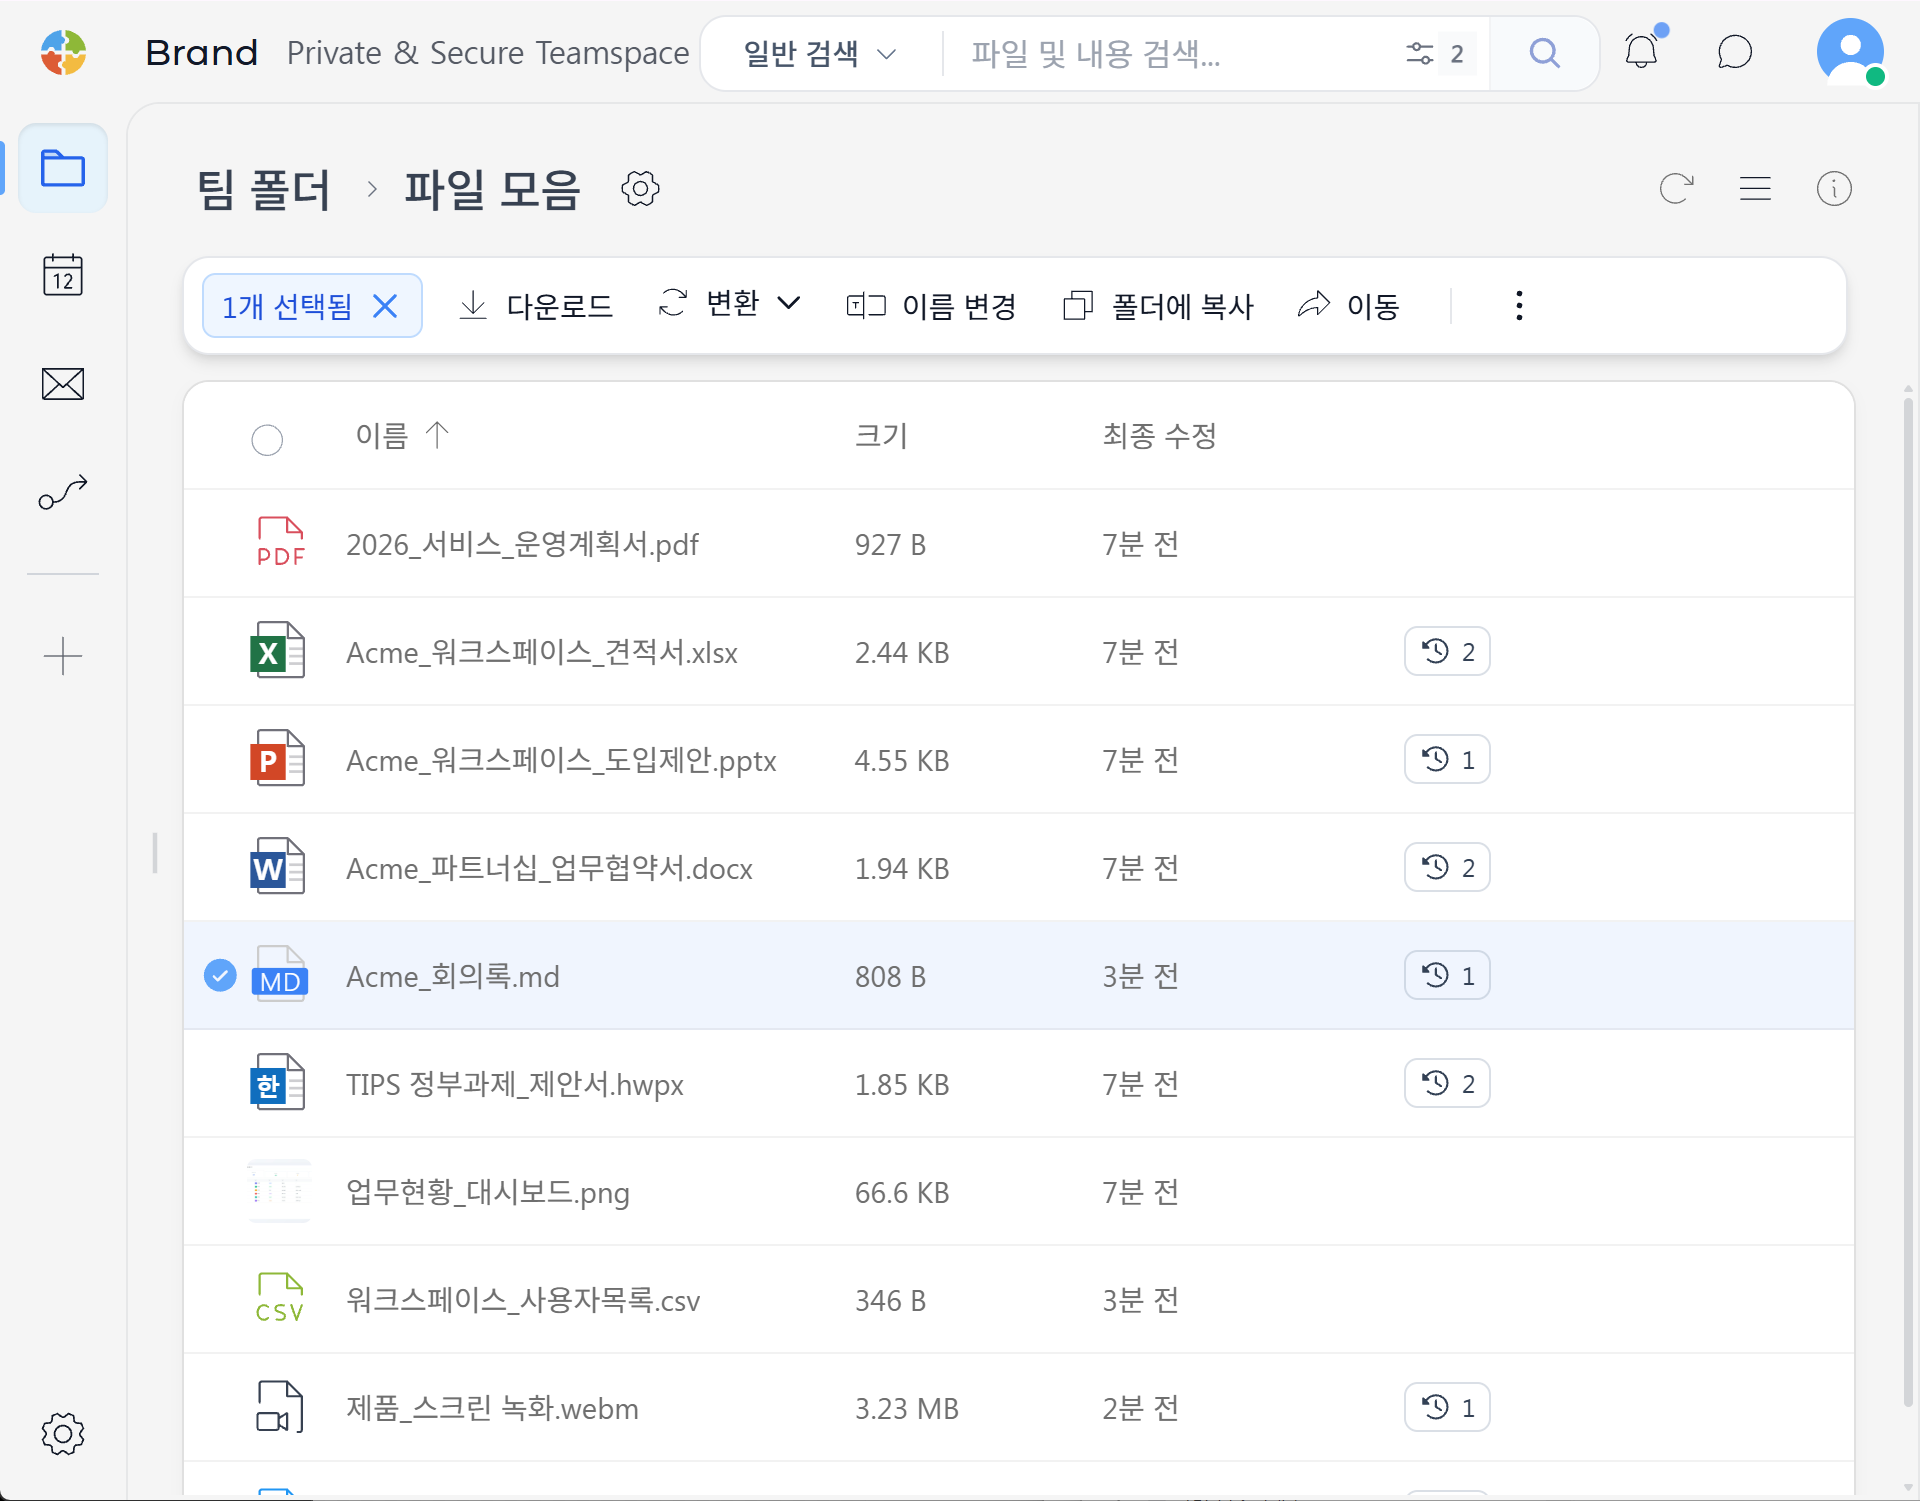Viewport: 1920px width, 1501px height.
Task: Click the PDF icon of 2026_서비스_운영계획서.pdf
Action: (280, 543)
